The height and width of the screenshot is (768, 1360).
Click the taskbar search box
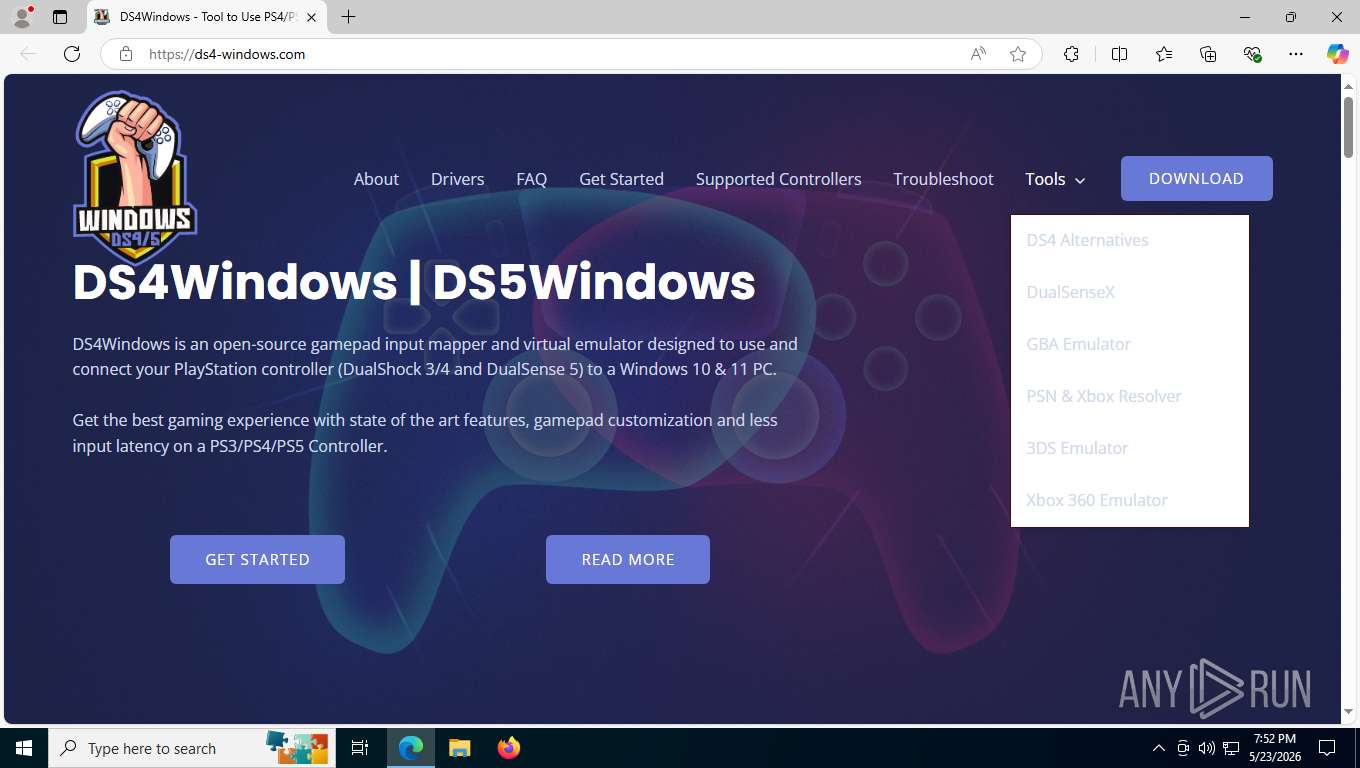[192, 748]
